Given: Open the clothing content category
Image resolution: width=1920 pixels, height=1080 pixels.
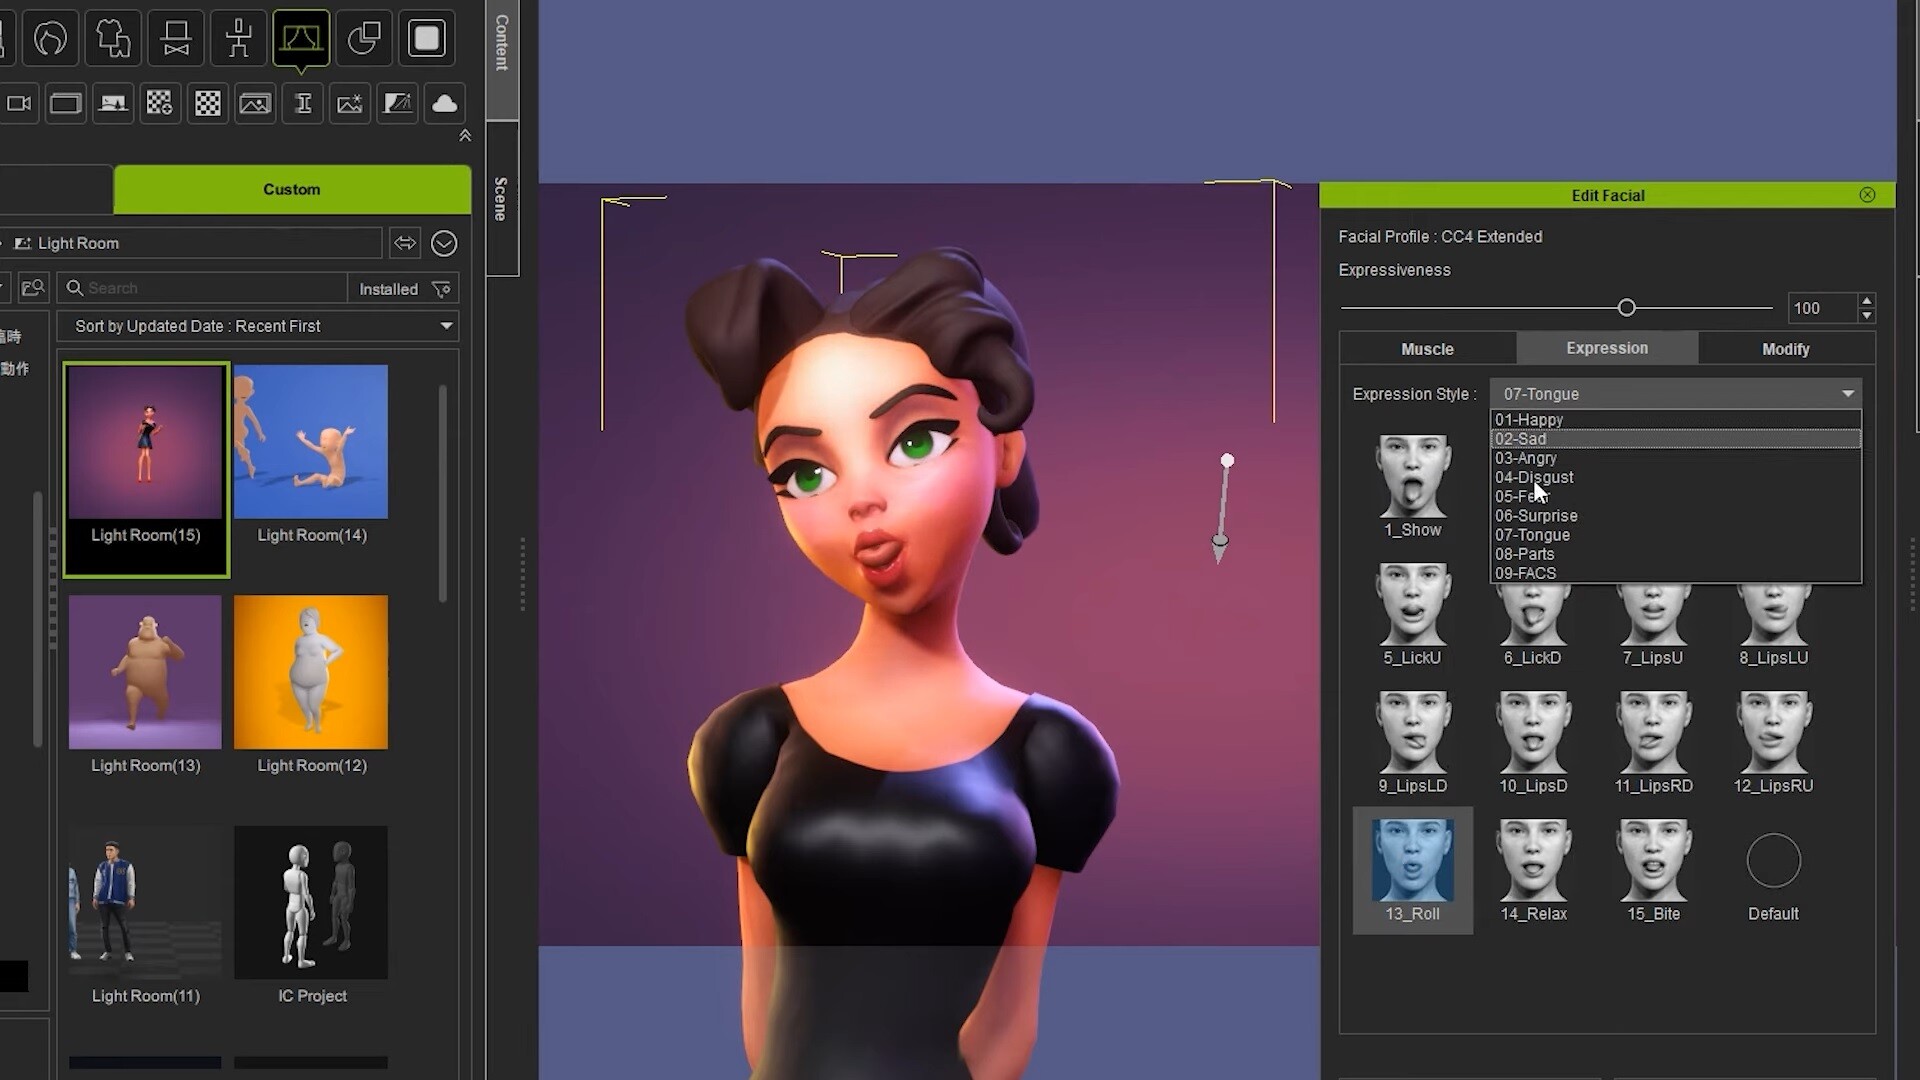Looking at the screenshot, I should [x=113, y=38].
